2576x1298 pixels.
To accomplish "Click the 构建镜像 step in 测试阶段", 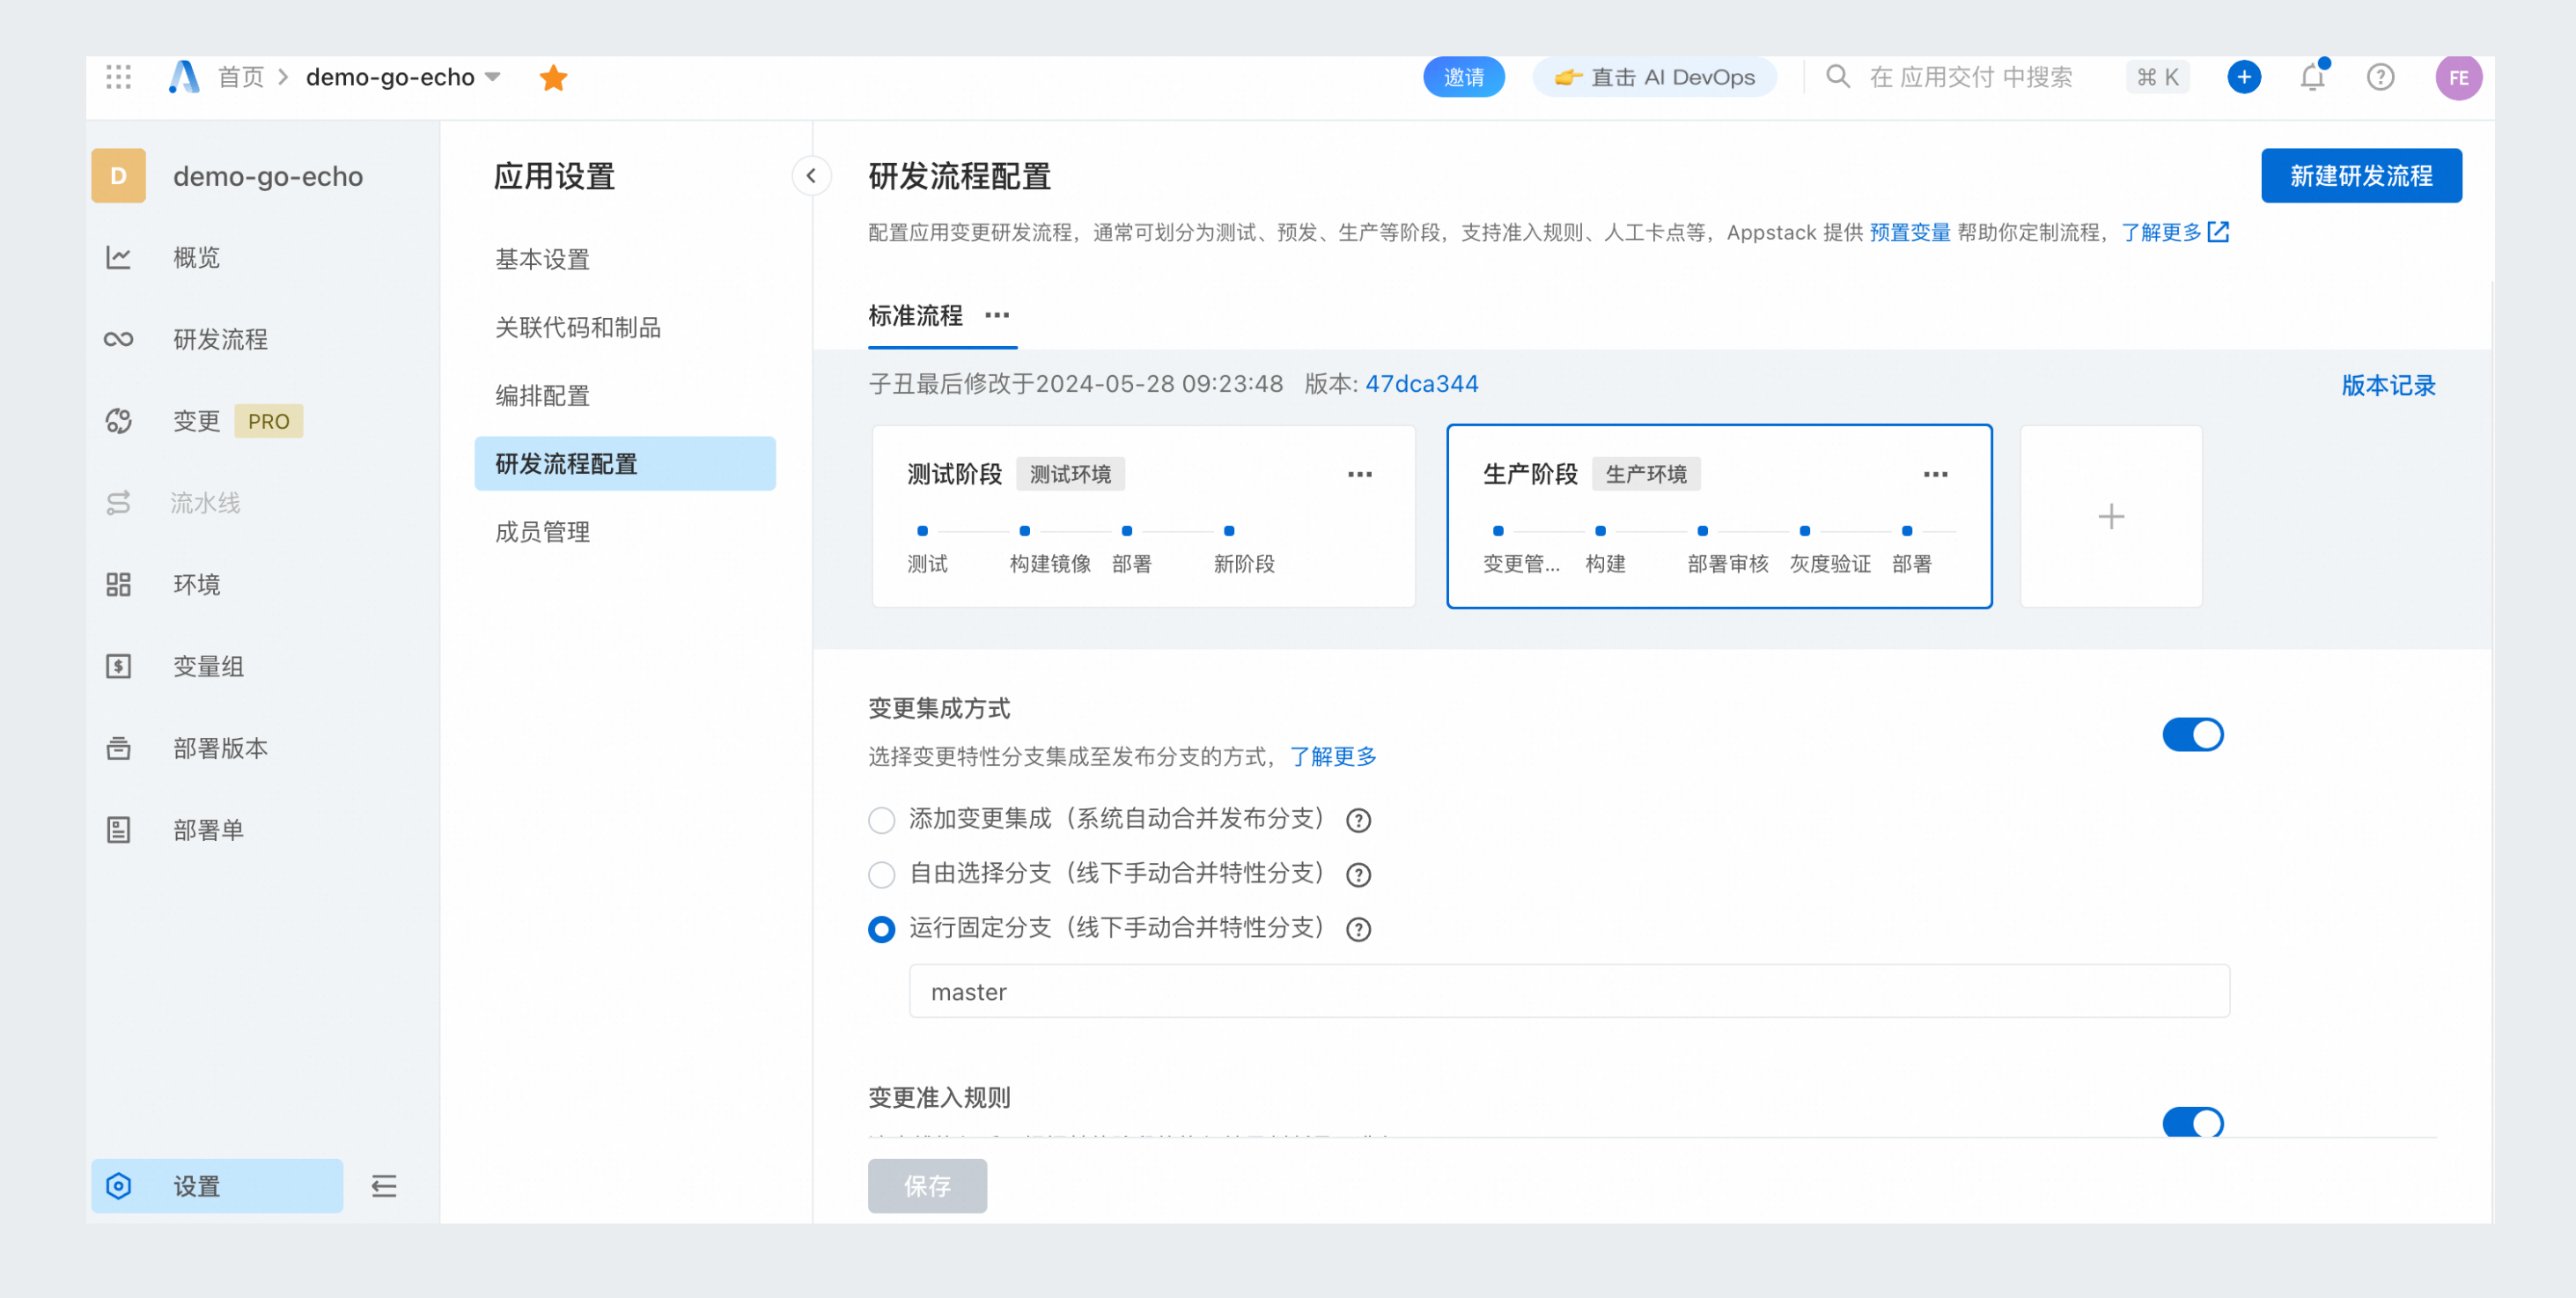I will click(1049, 563).
